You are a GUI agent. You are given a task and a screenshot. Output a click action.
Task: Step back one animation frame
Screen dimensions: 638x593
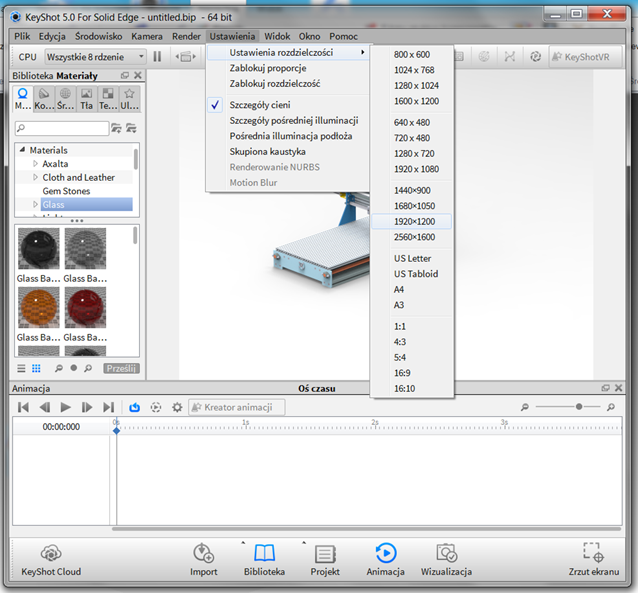pyautogui.click(x=44, y=407)
